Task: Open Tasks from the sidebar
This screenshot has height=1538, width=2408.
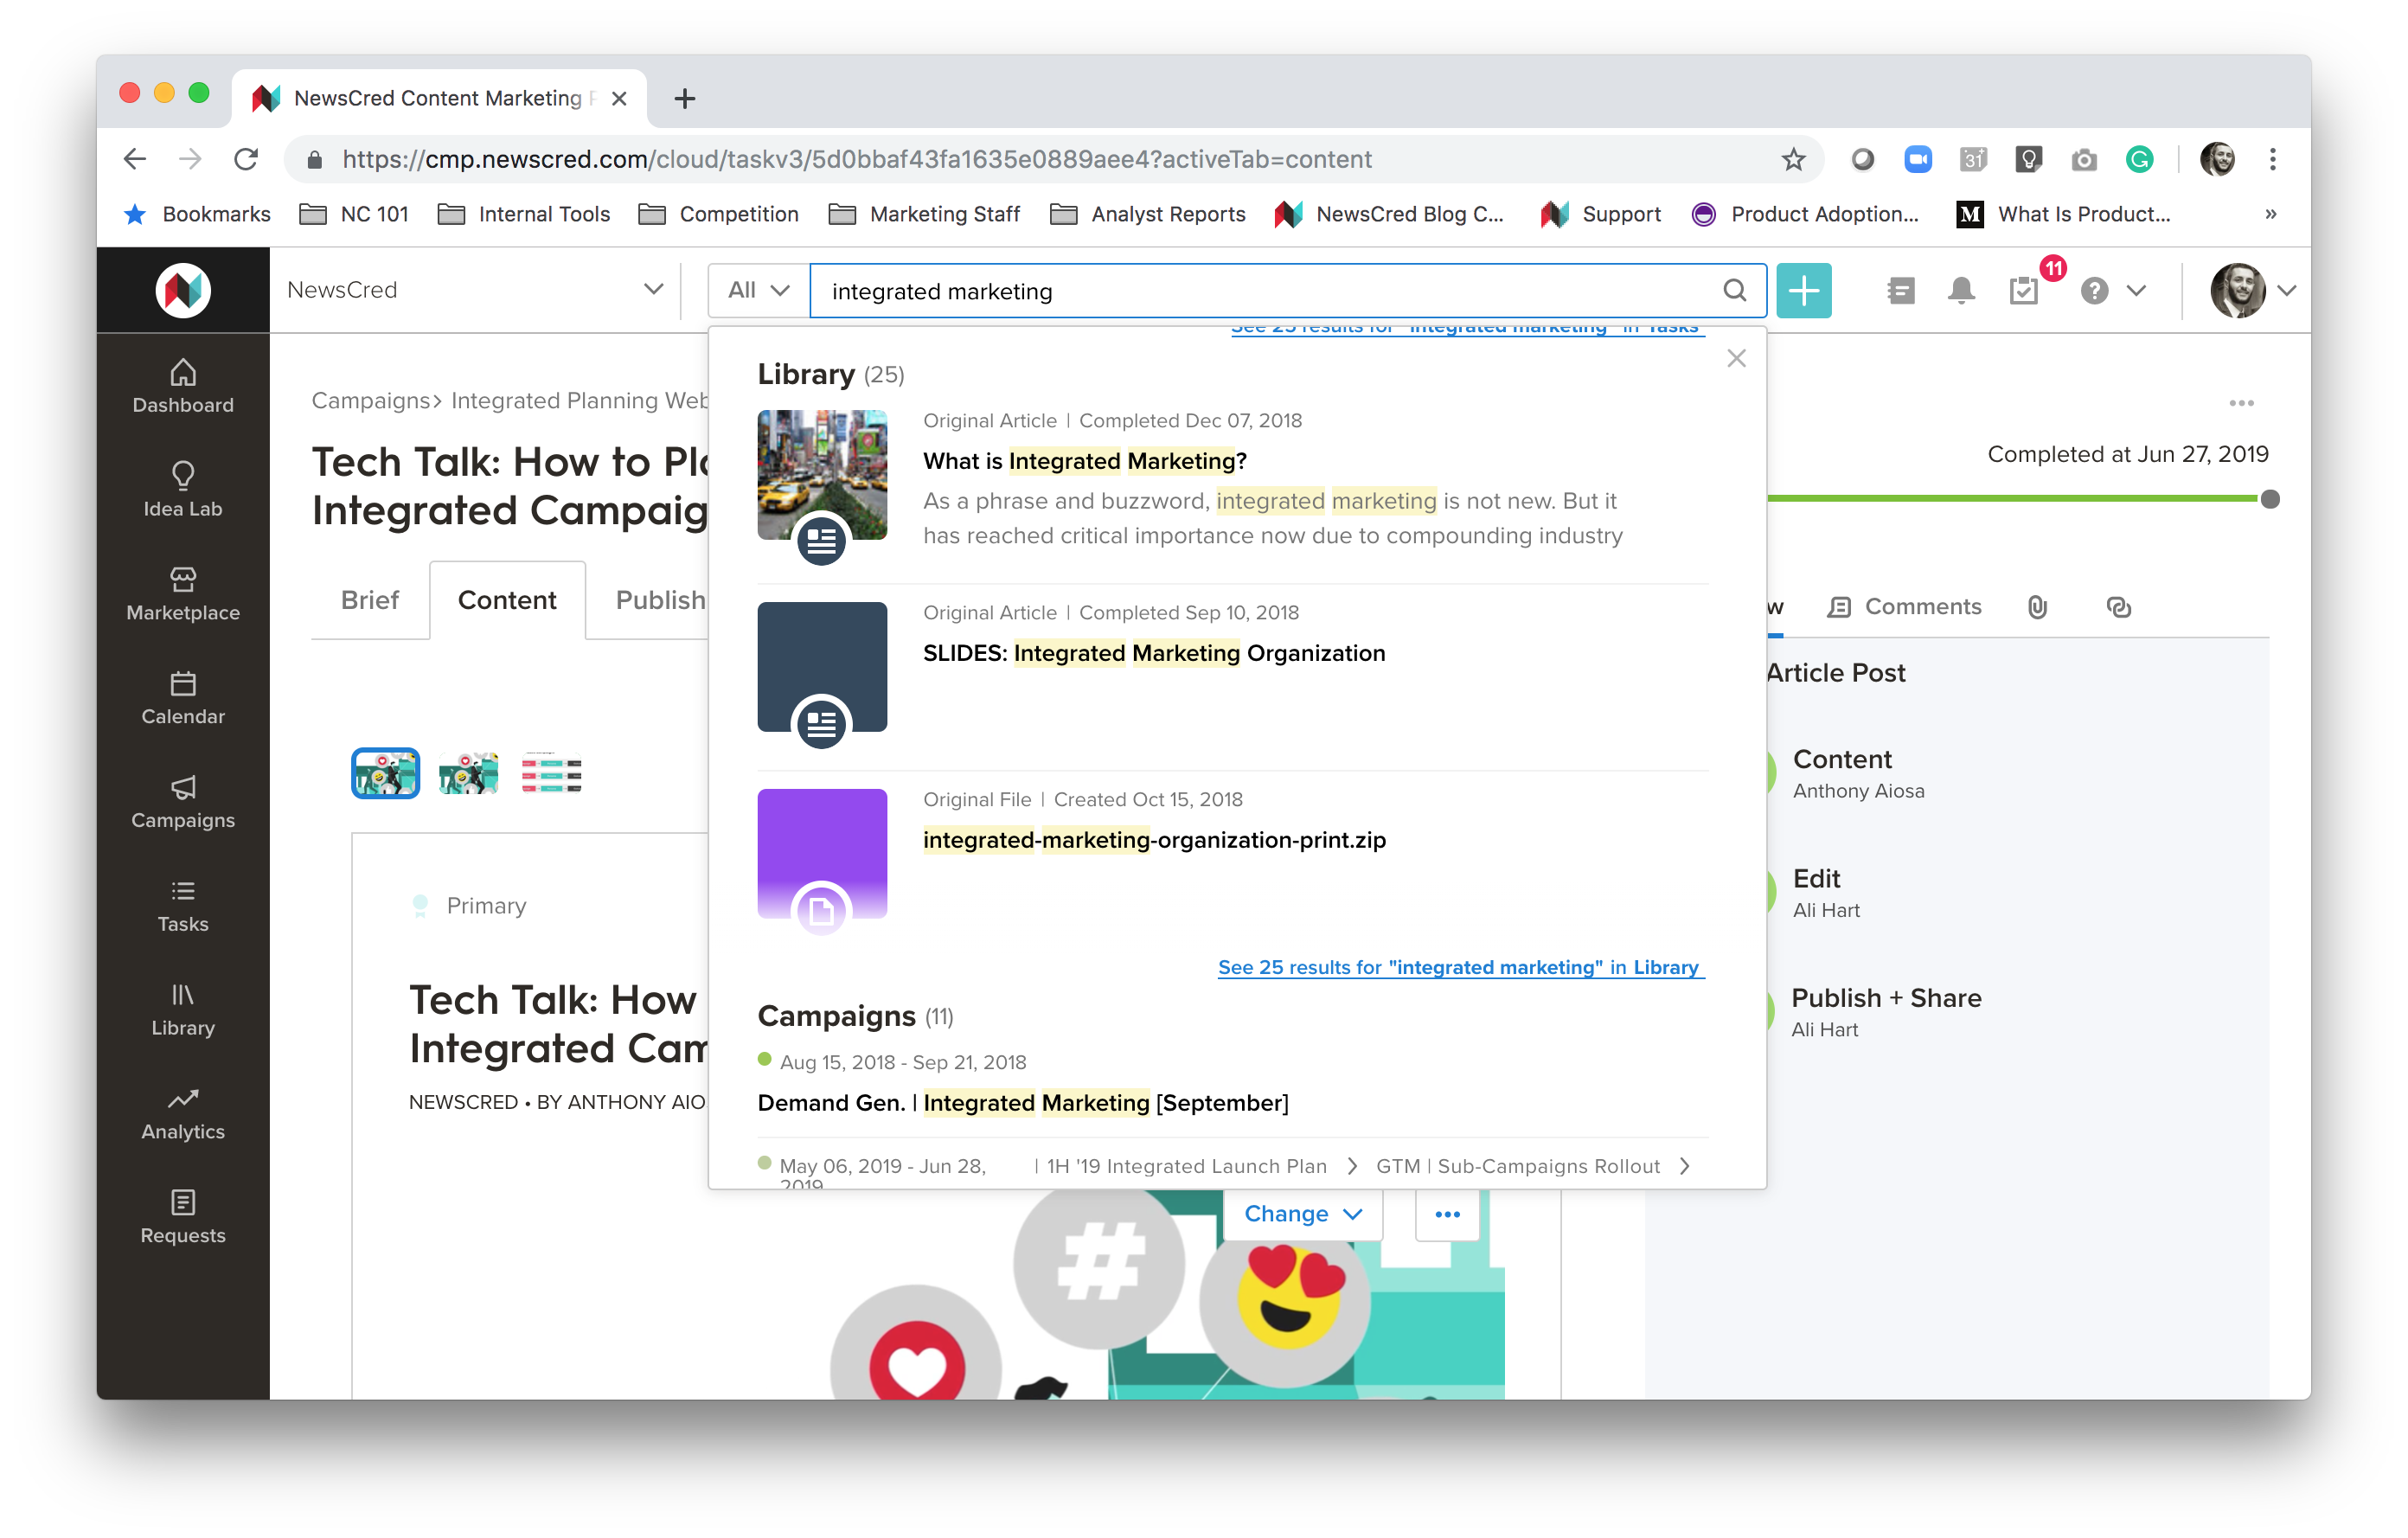Action: point(183,906)
